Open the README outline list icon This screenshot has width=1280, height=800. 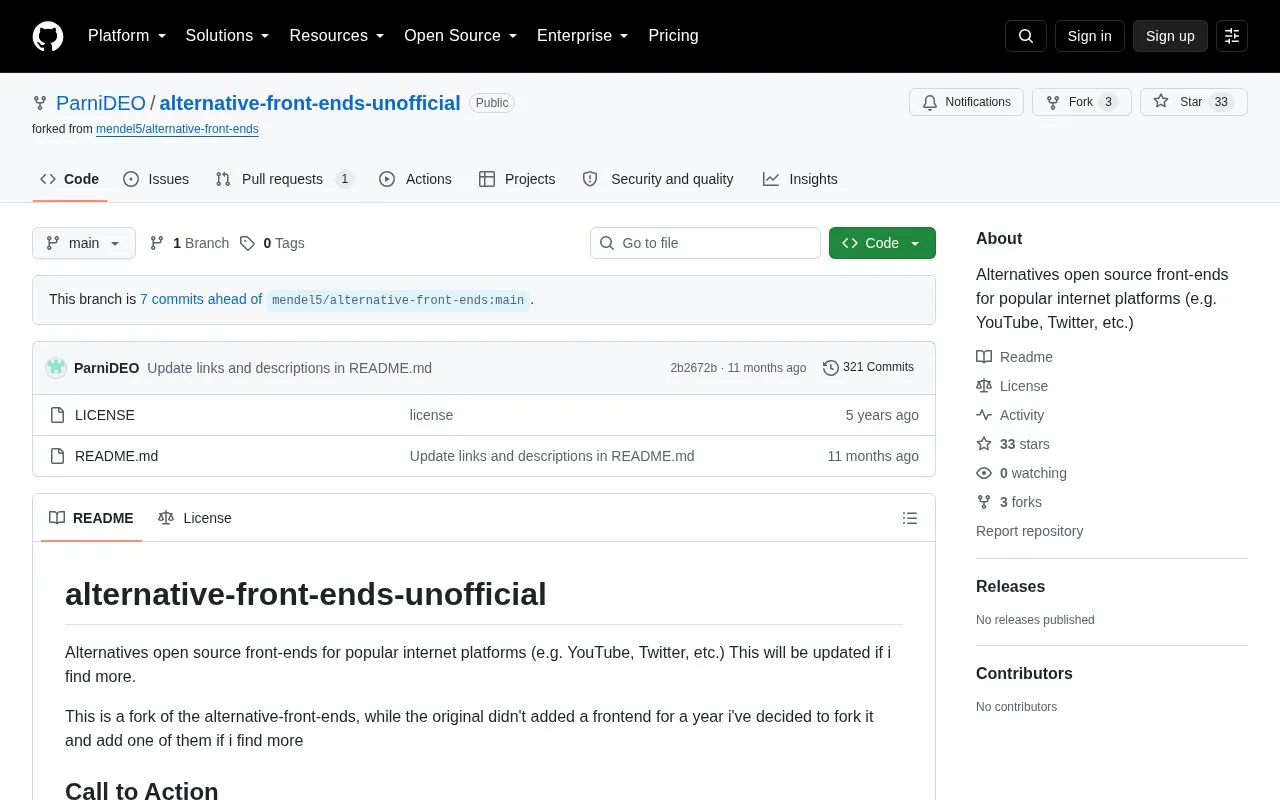[910, 518]
